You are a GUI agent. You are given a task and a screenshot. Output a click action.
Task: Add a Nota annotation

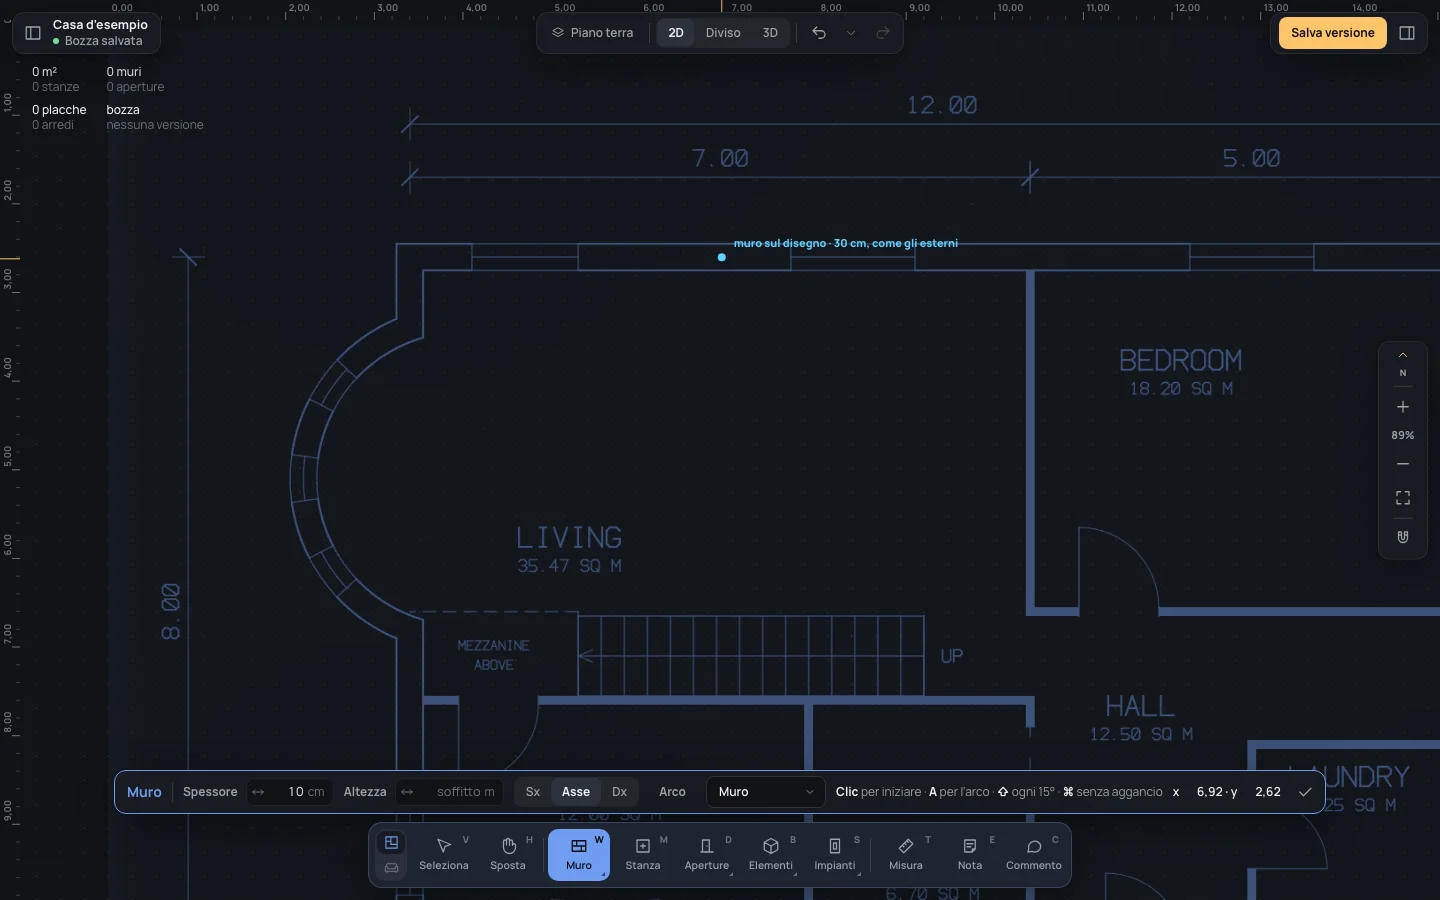(x=970, y=854)
